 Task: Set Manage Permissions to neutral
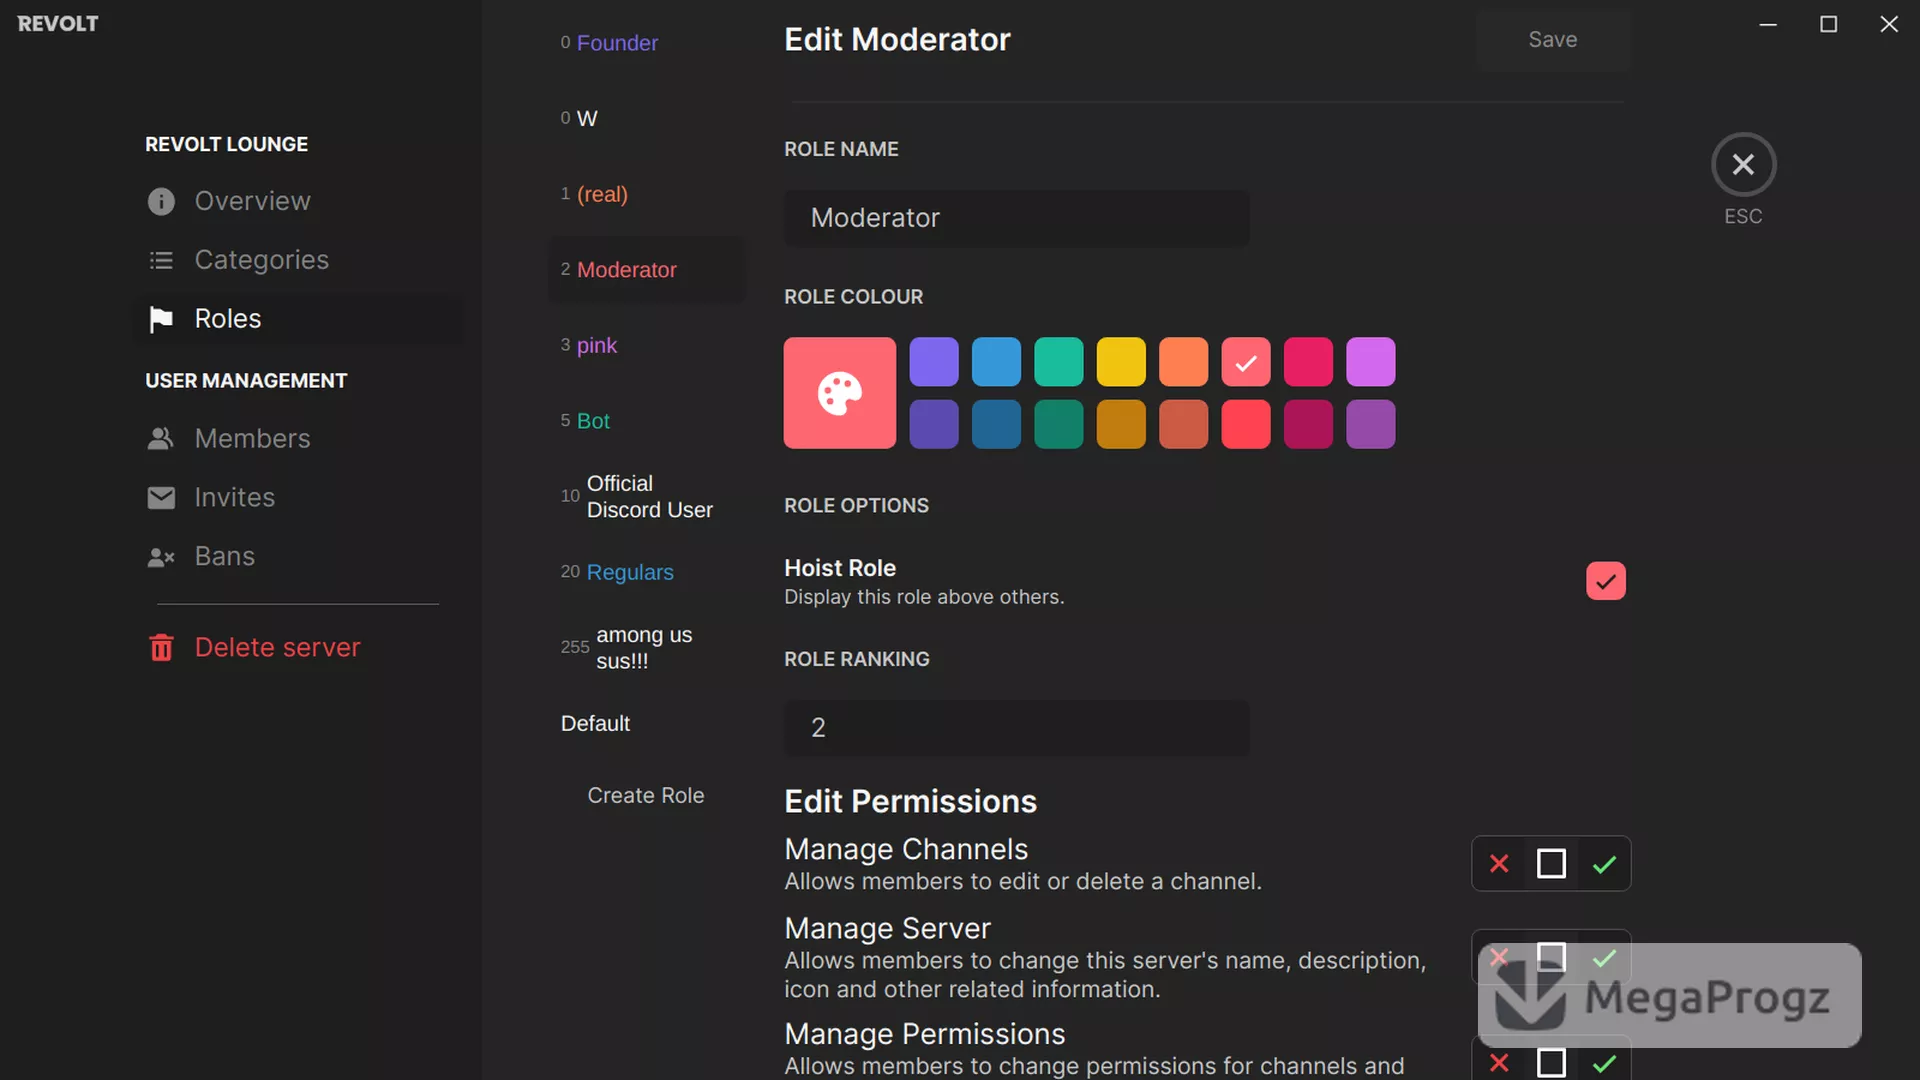pyautogui.click(x=1551, y=1062)
